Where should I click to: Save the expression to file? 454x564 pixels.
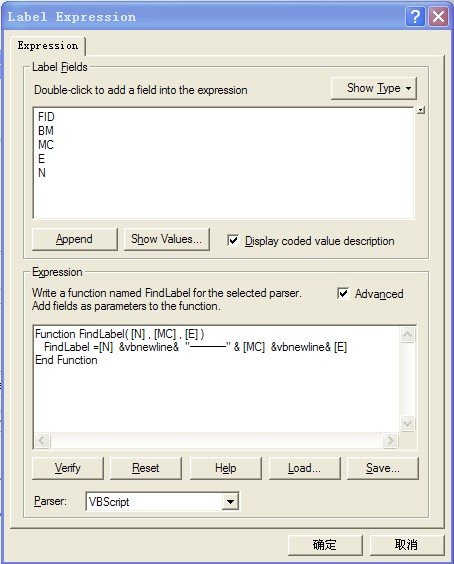coord(383,468)
